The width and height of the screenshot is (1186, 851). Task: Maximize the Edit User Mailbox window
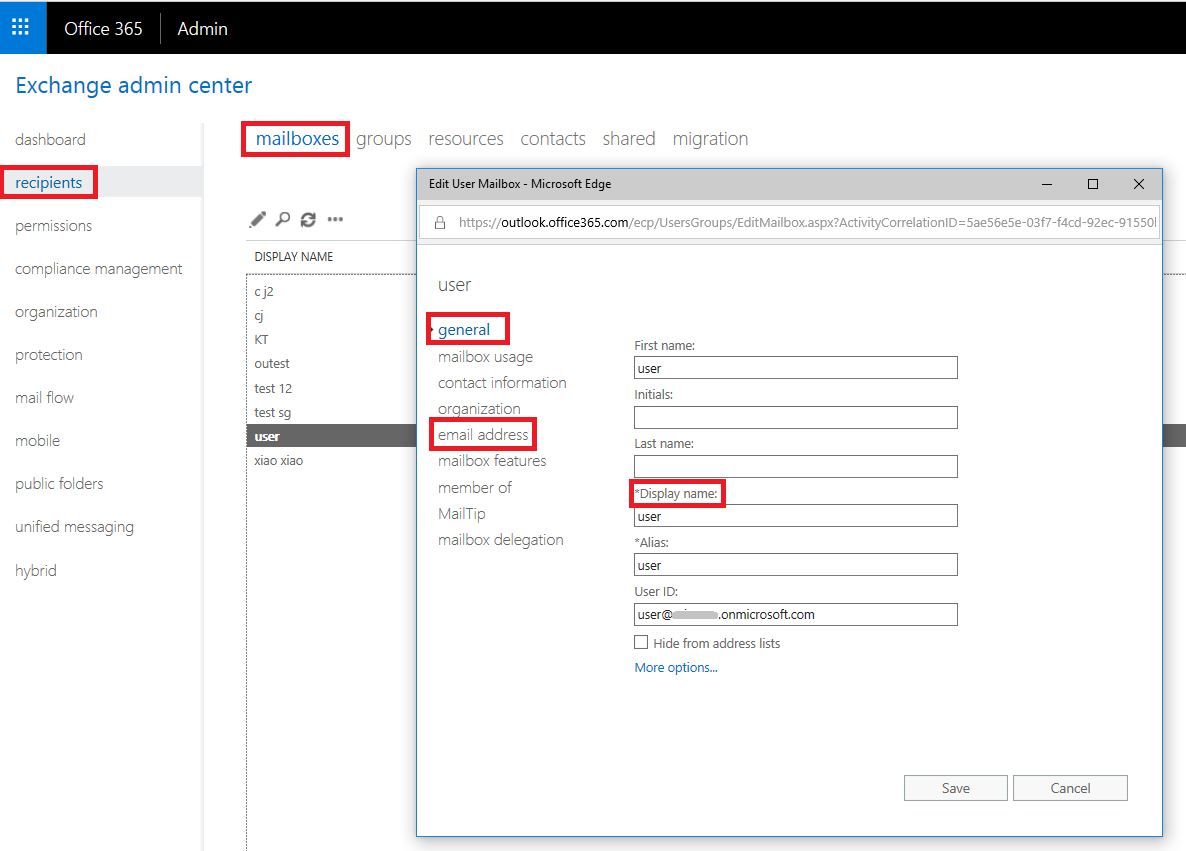[1092, 184]
